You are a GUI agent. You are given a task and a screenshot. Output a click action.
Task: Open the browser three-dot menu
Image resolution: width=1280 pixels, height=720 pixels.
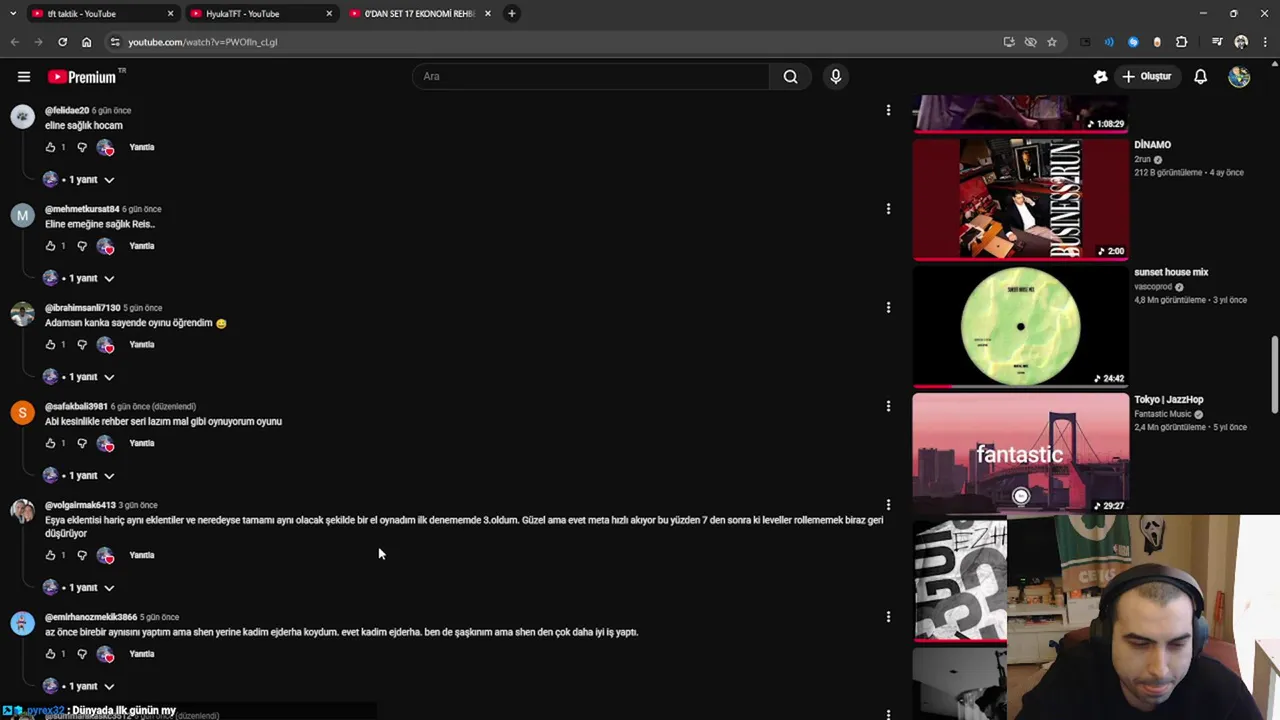pos(1265,42)
